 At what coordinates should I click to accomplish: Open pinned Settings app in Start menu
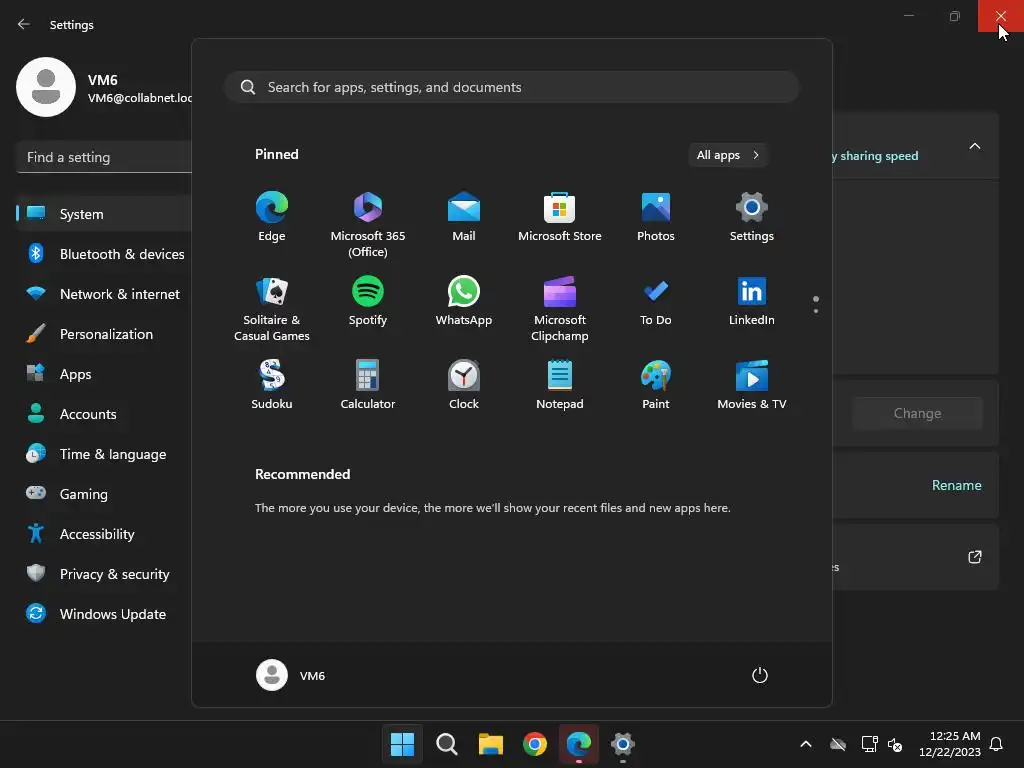click(752, 217)
